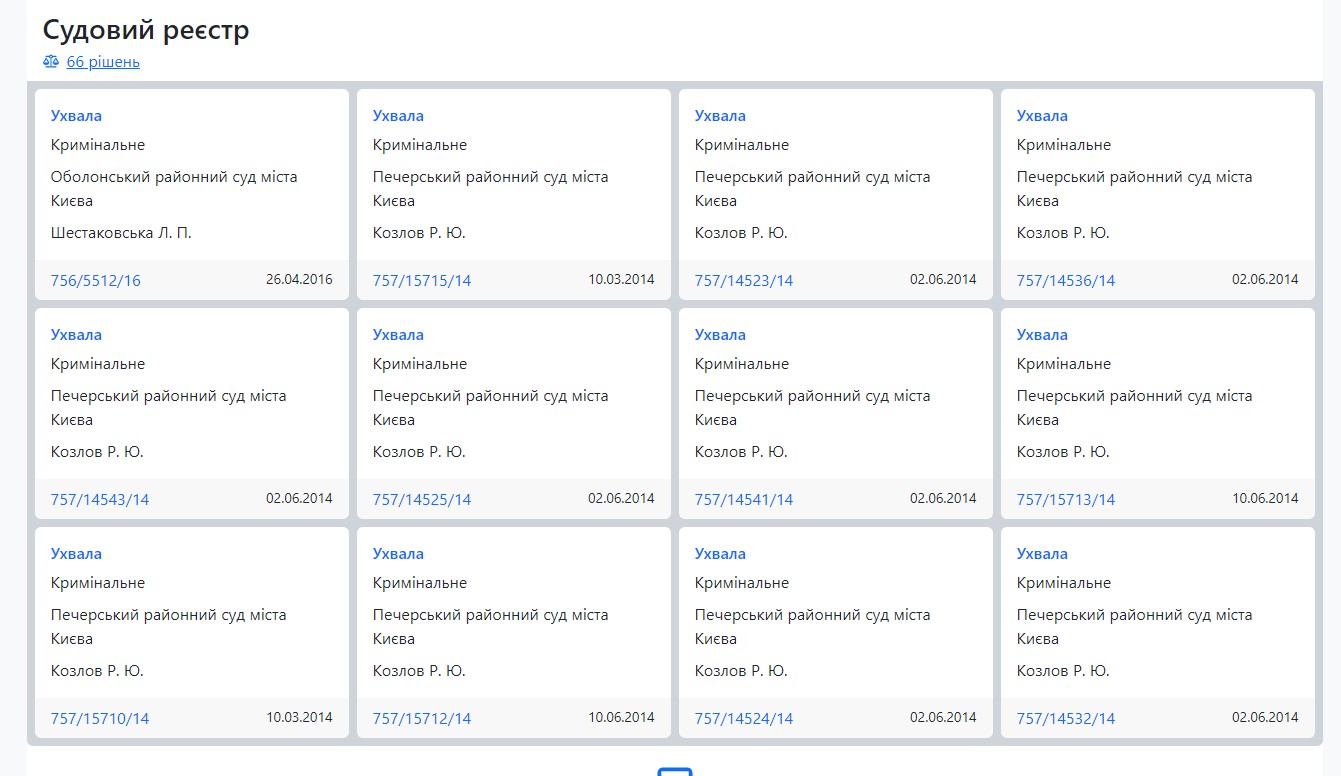
Task: Open Ухвала heading of the 757/14532/14 card
Action: click(x=1042, y=554)
